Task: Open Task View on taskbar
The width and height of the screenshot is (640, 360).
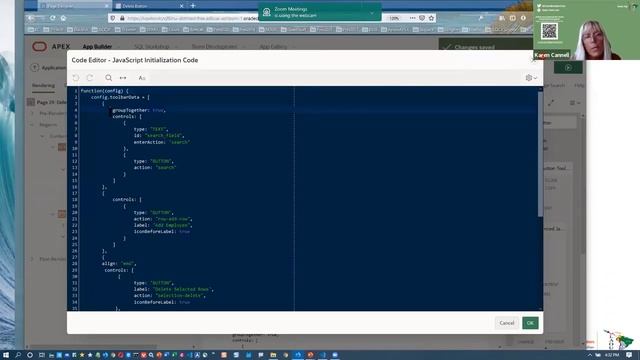Action: point(41,355)
